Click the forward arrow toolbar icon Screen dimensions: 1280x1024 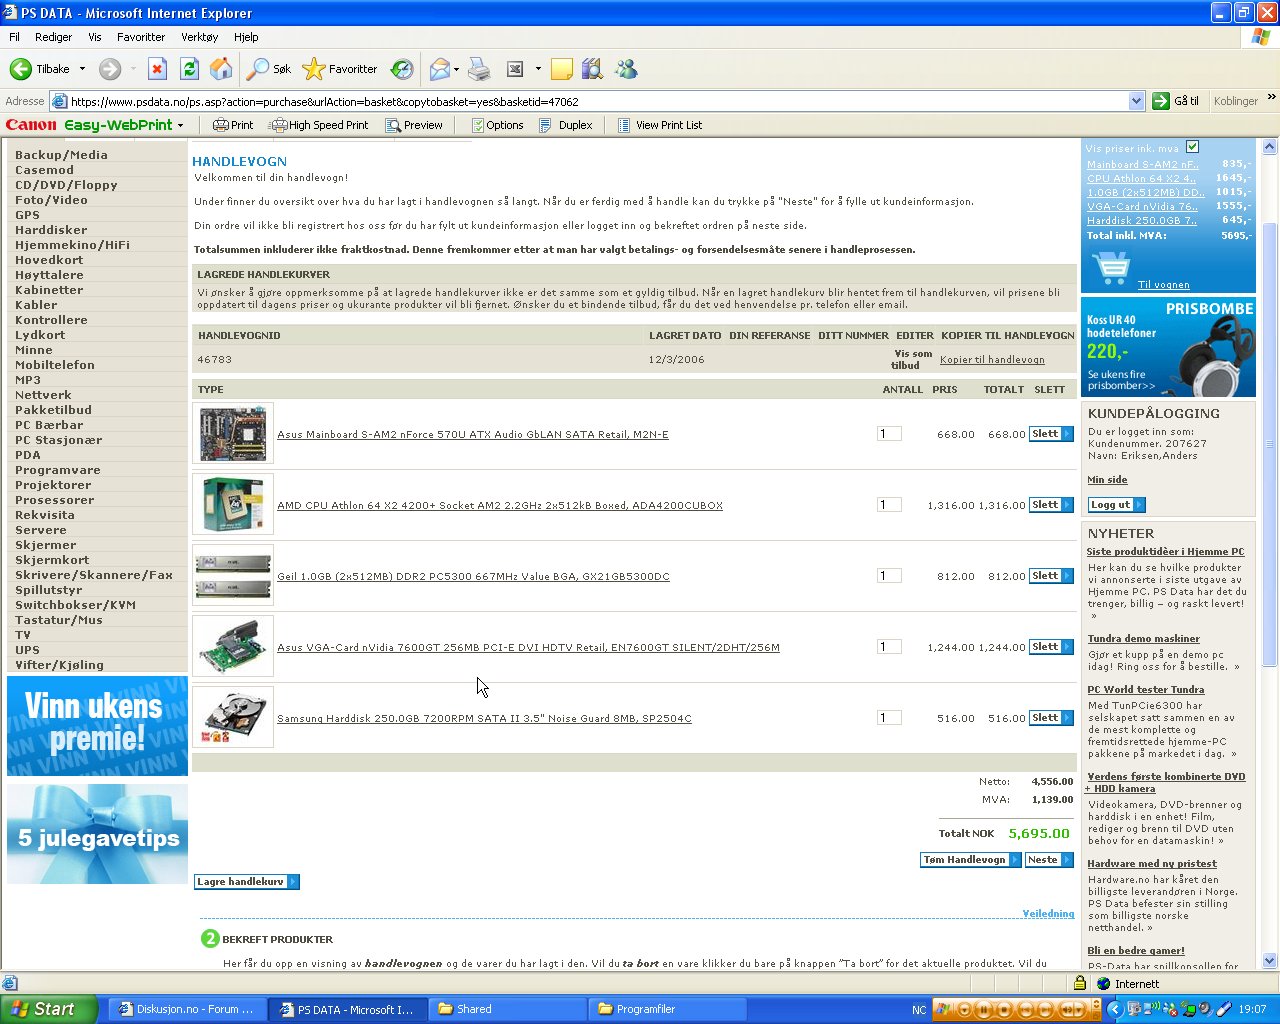pos(110,69)
